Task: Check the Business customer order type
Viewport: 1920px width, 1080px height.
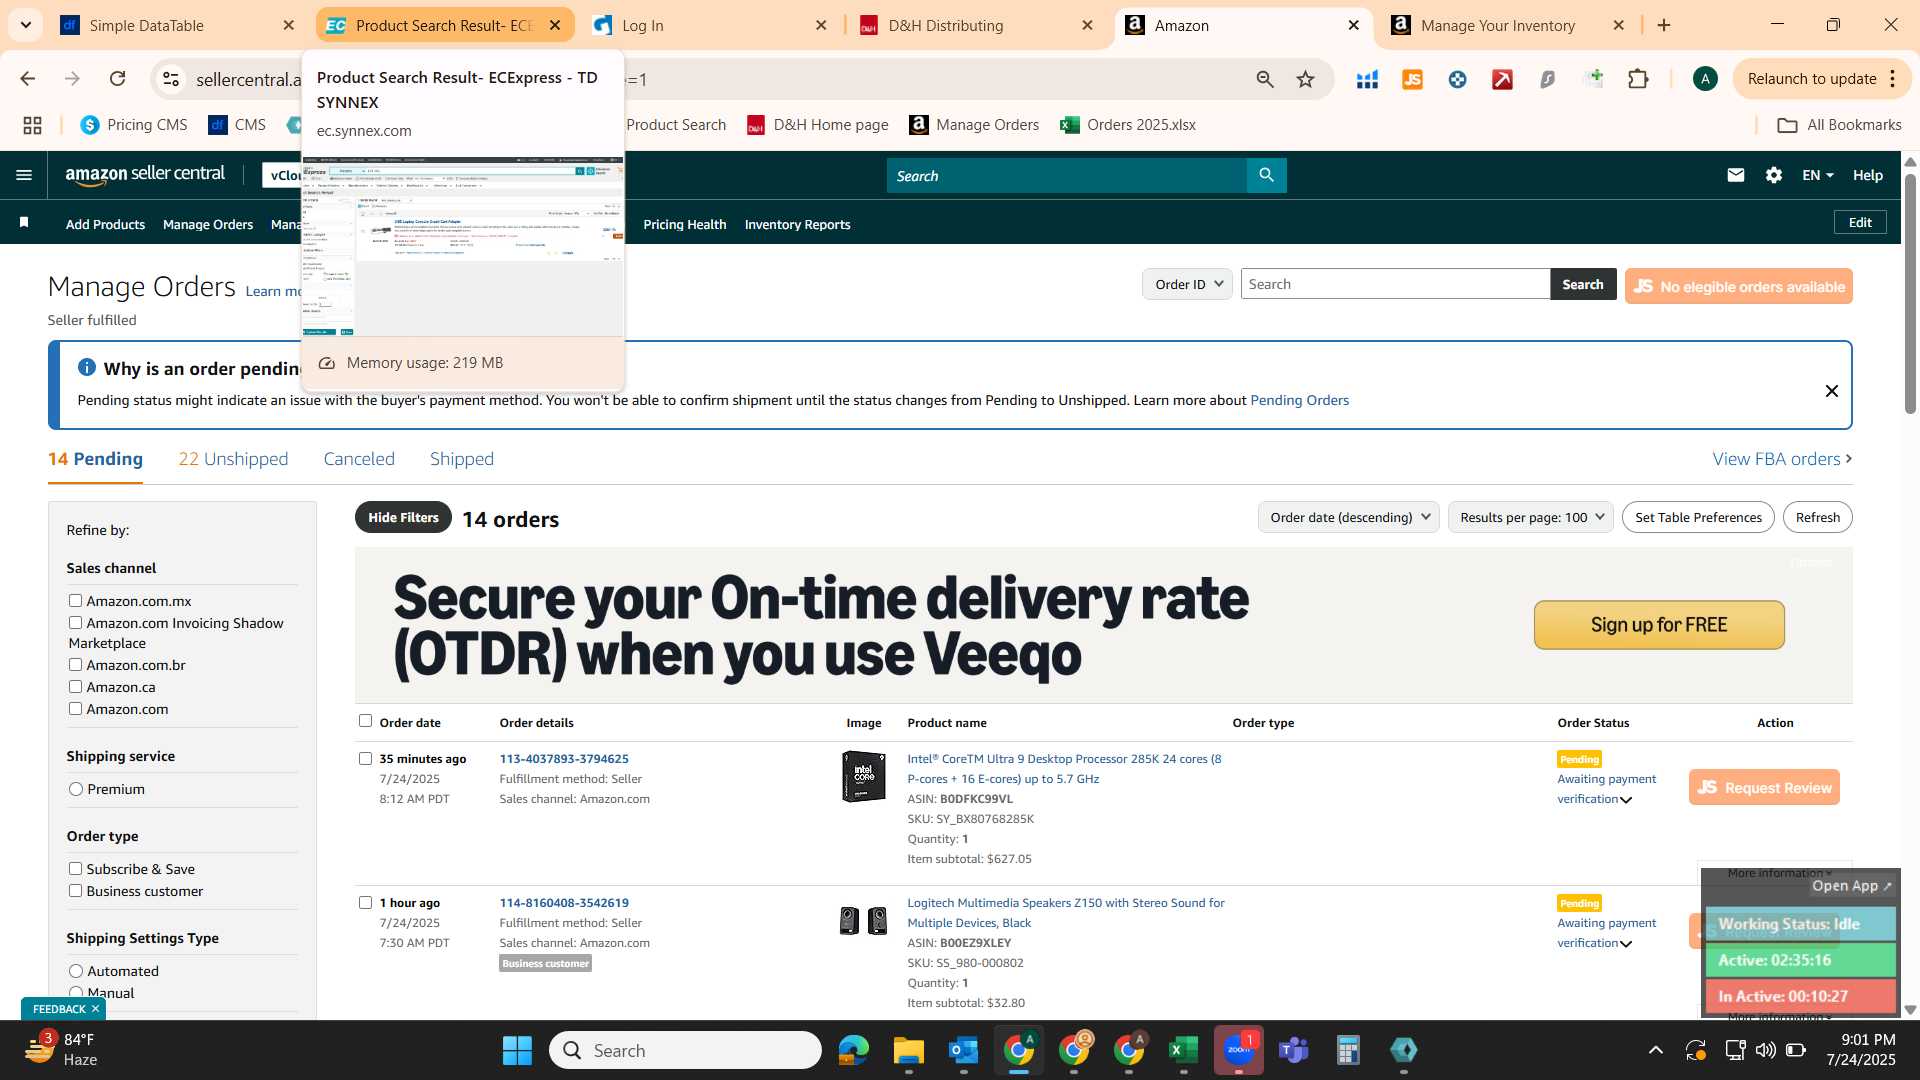Action: tap(75, 891)
